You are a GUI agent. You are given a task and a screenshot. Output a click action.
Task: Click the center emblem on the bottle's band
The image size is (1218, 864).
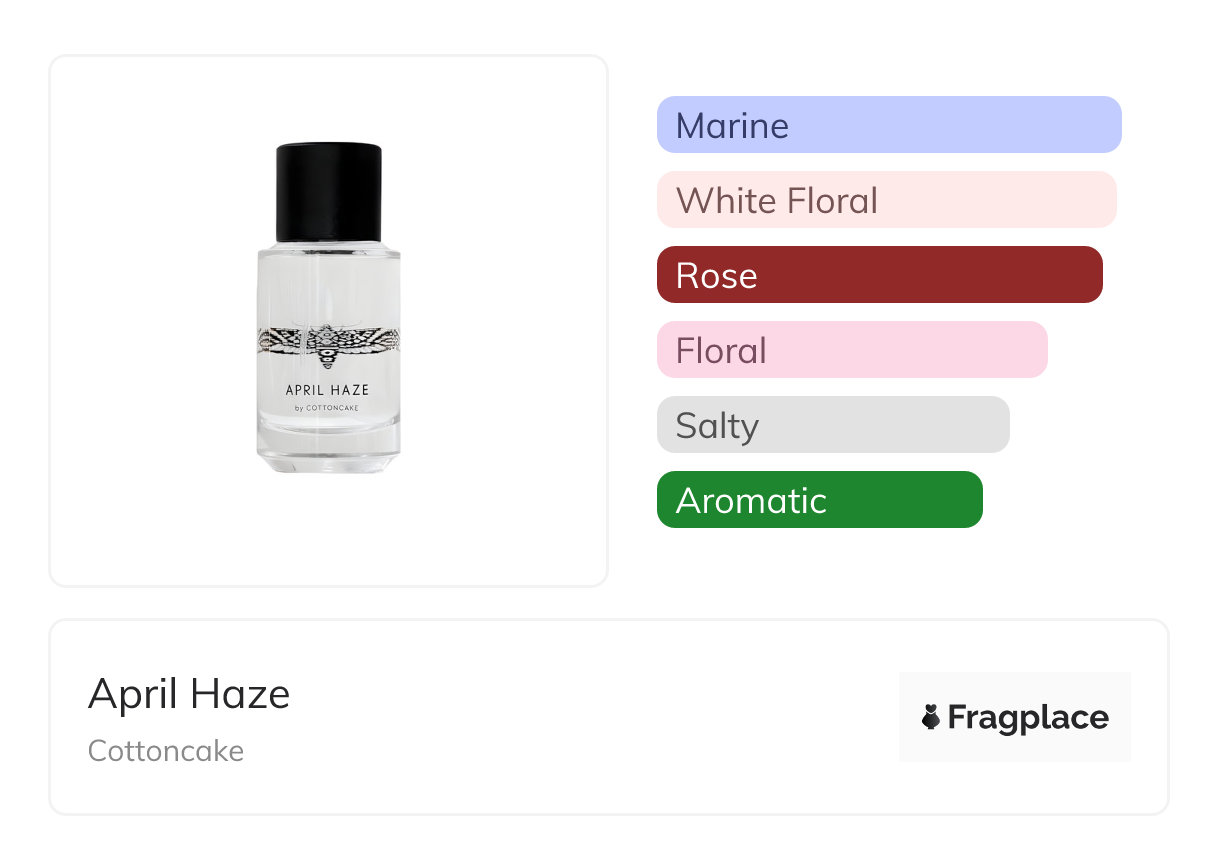pos(327,346)
